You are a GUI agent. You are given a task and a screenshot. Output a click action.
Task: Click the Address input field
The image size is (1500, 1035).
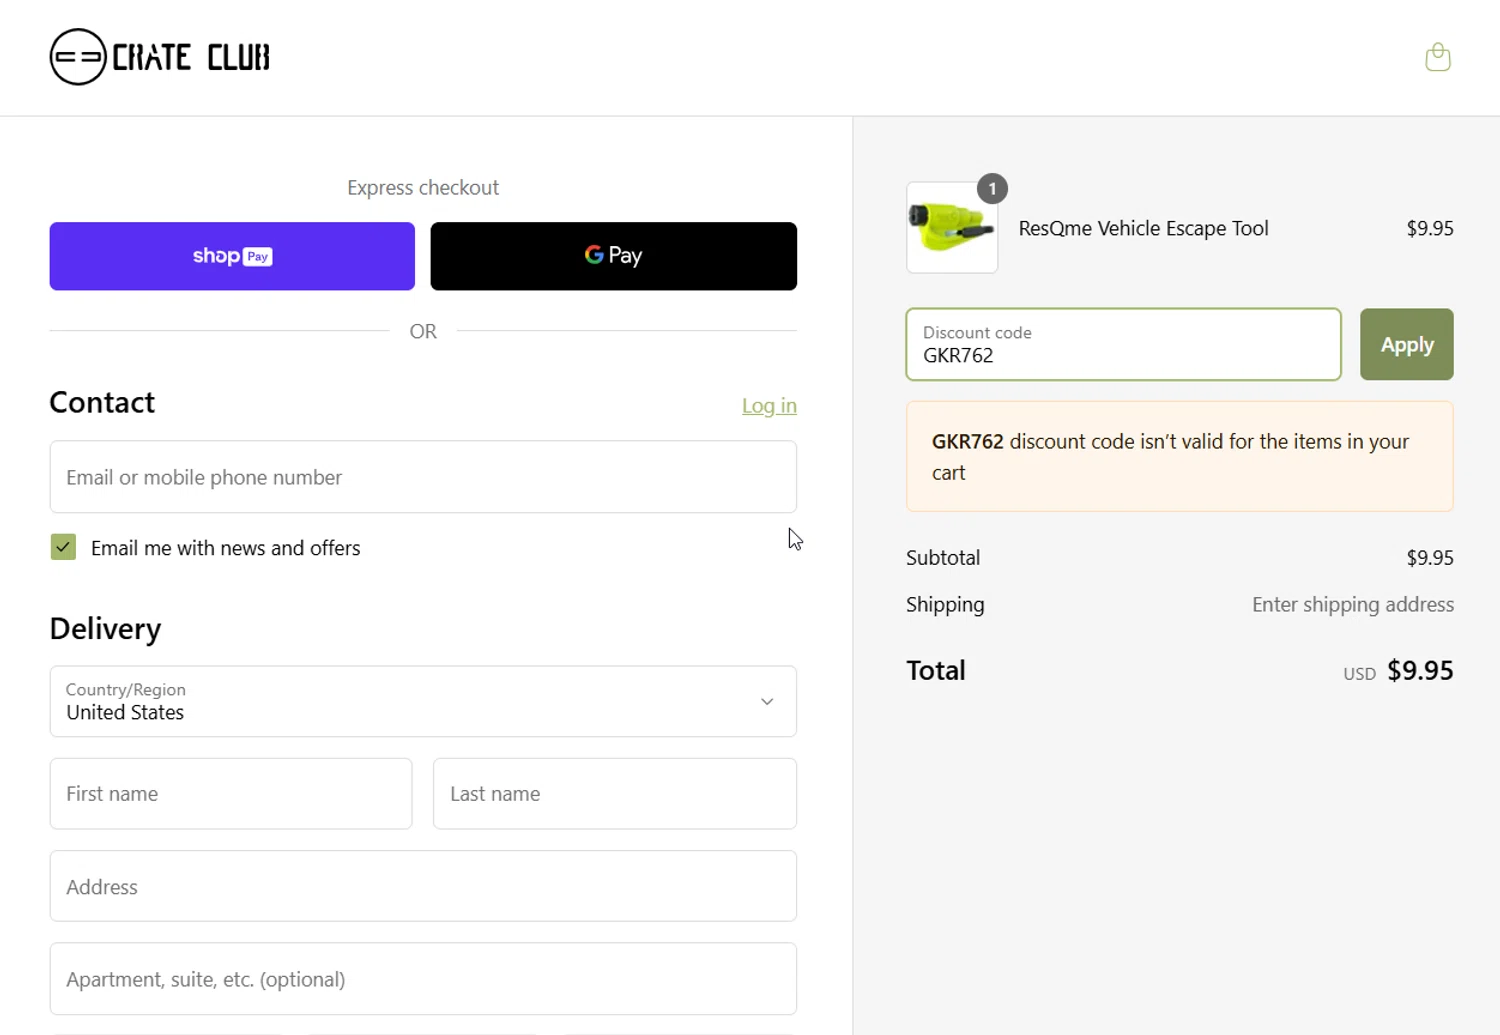[x=423, y=886]
